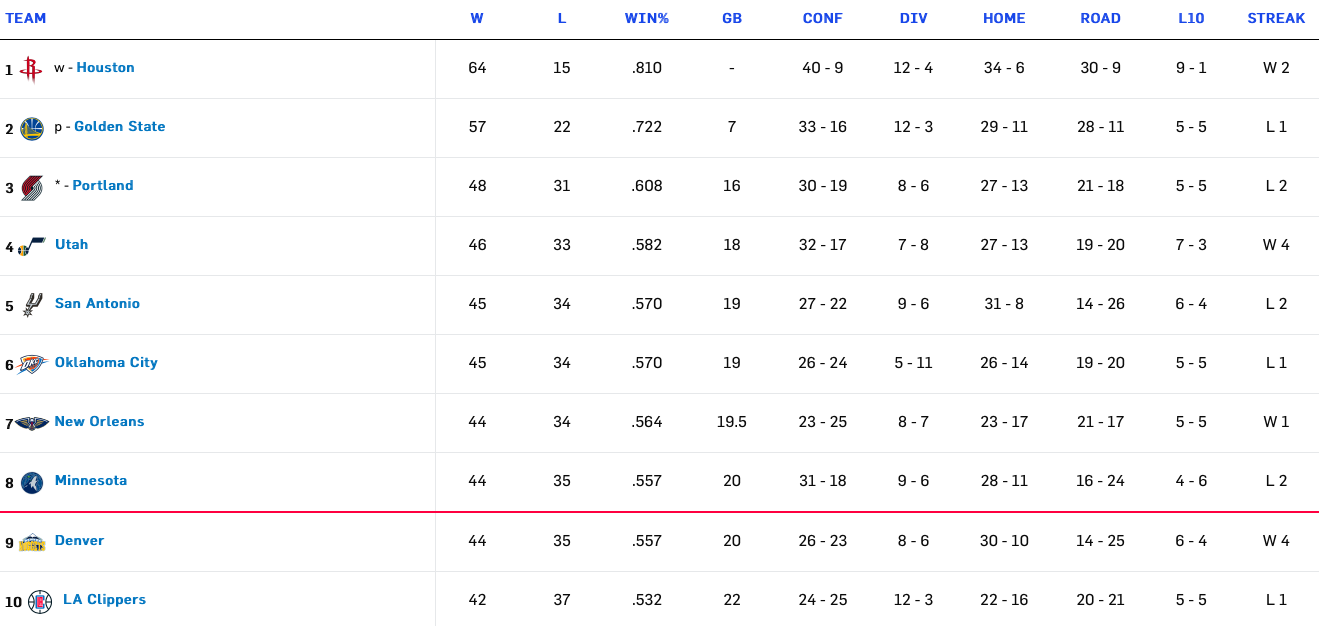Click the New Orleans Pelicans logo
Screen dimensions: 1319x626
(x=32, y=423)
